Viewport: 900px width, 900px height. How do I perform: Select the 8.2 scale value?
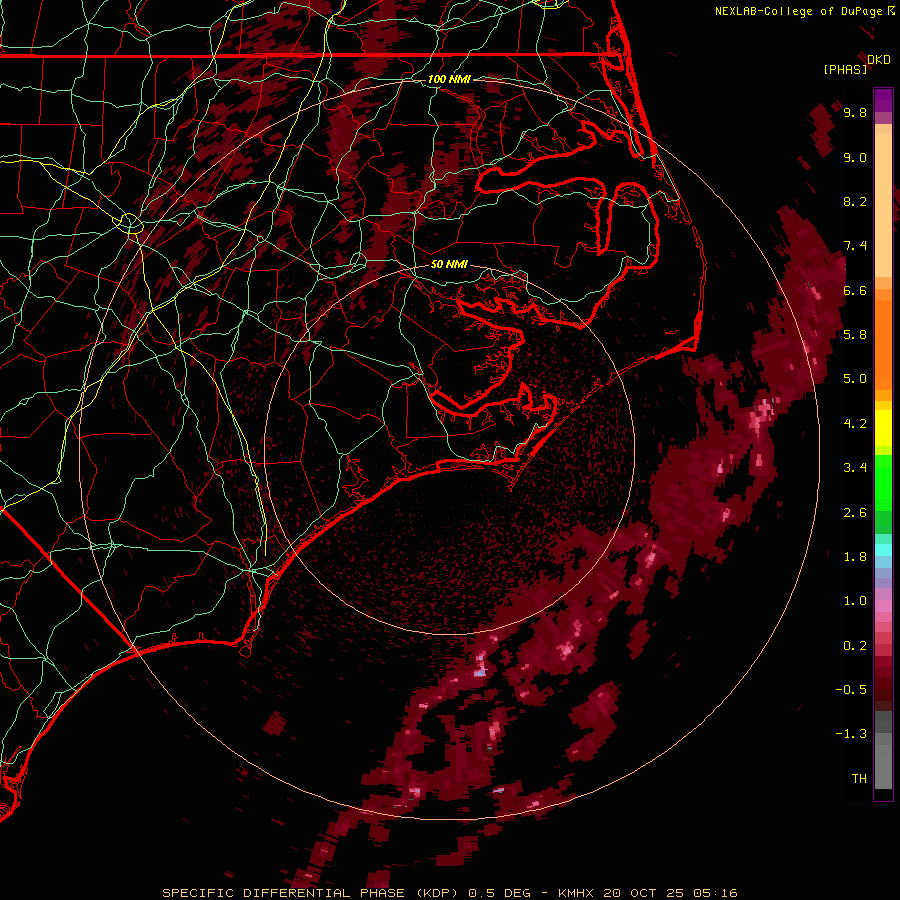[x=855, y=201]
